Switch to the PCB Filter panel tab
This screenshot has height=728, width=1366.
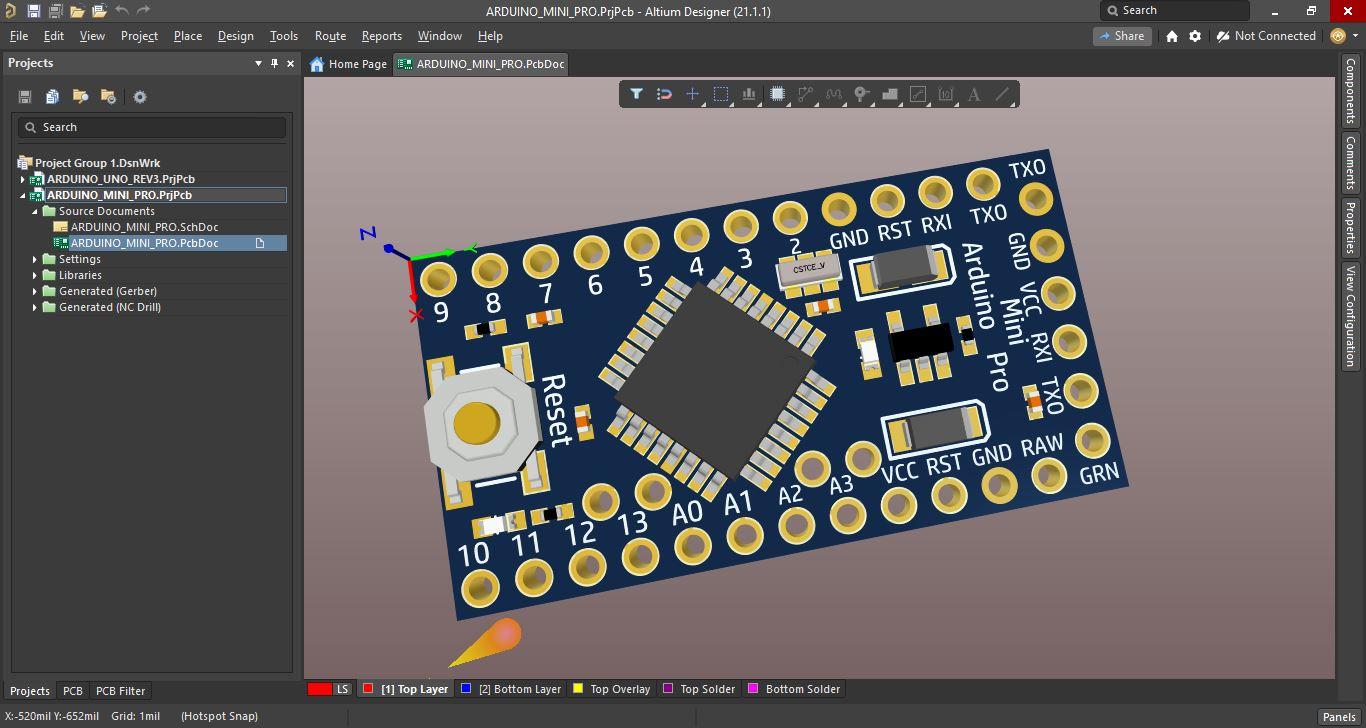coord(120,691)
